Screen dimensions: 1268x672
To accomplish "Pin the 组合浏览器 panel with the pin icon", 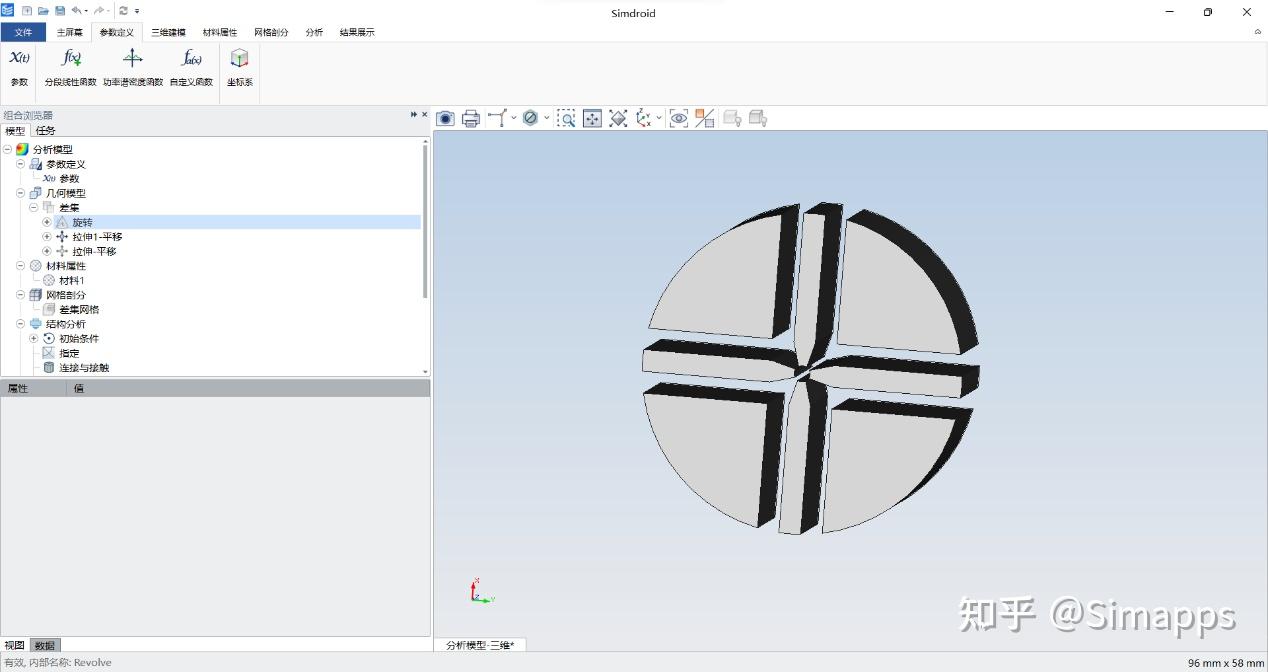I will 412,114.
